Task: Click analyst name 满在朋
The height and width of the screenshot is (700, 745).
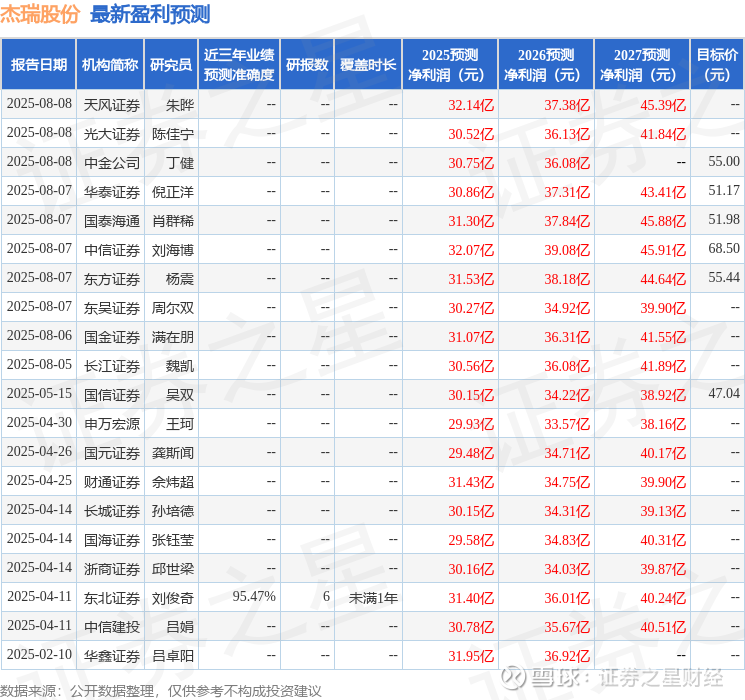Action: tap(173, 337)
